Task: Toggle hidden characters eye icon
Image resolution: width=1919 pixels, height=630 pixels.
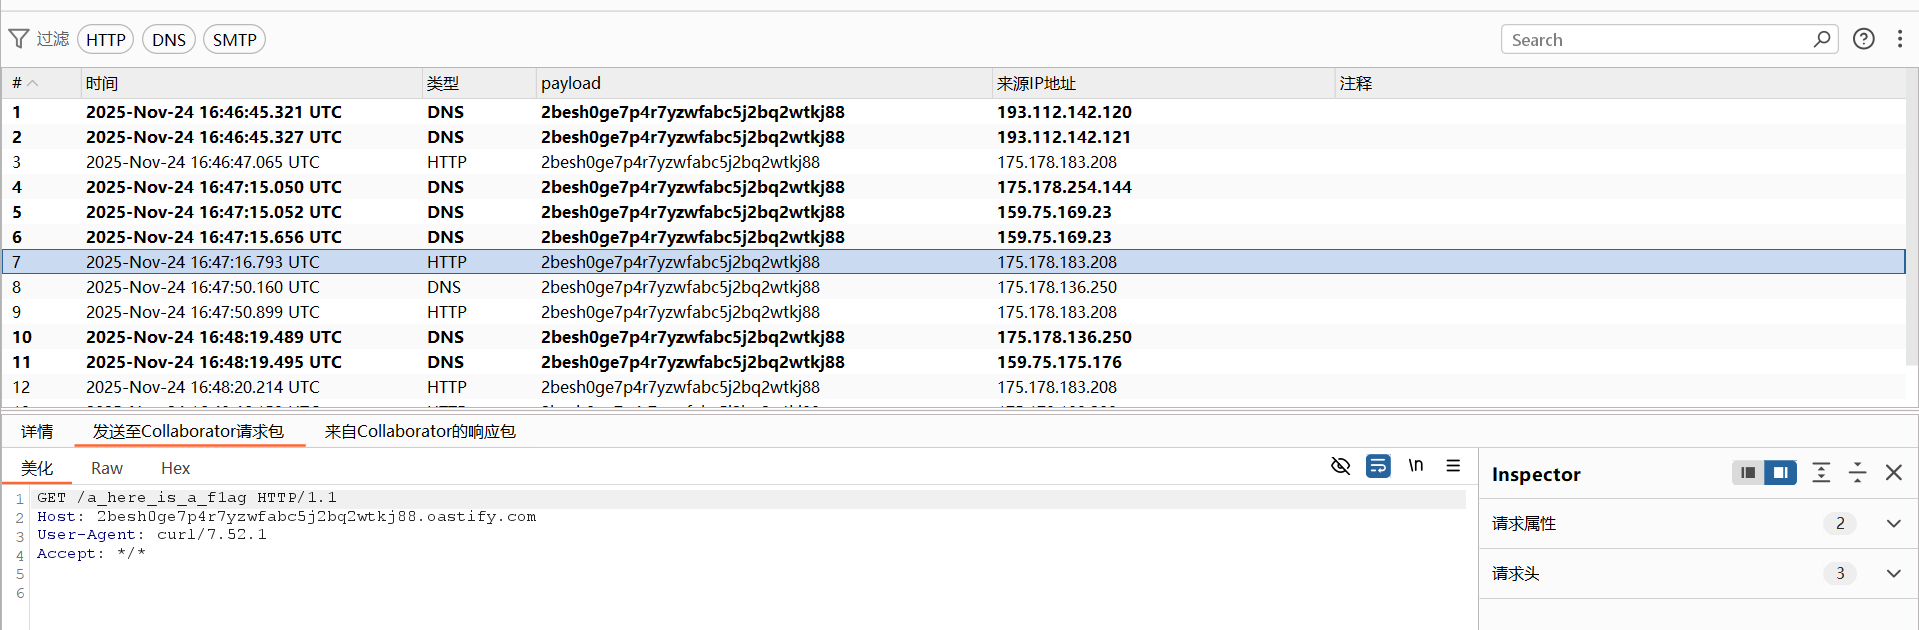Action: click(x=1340, y=466)
